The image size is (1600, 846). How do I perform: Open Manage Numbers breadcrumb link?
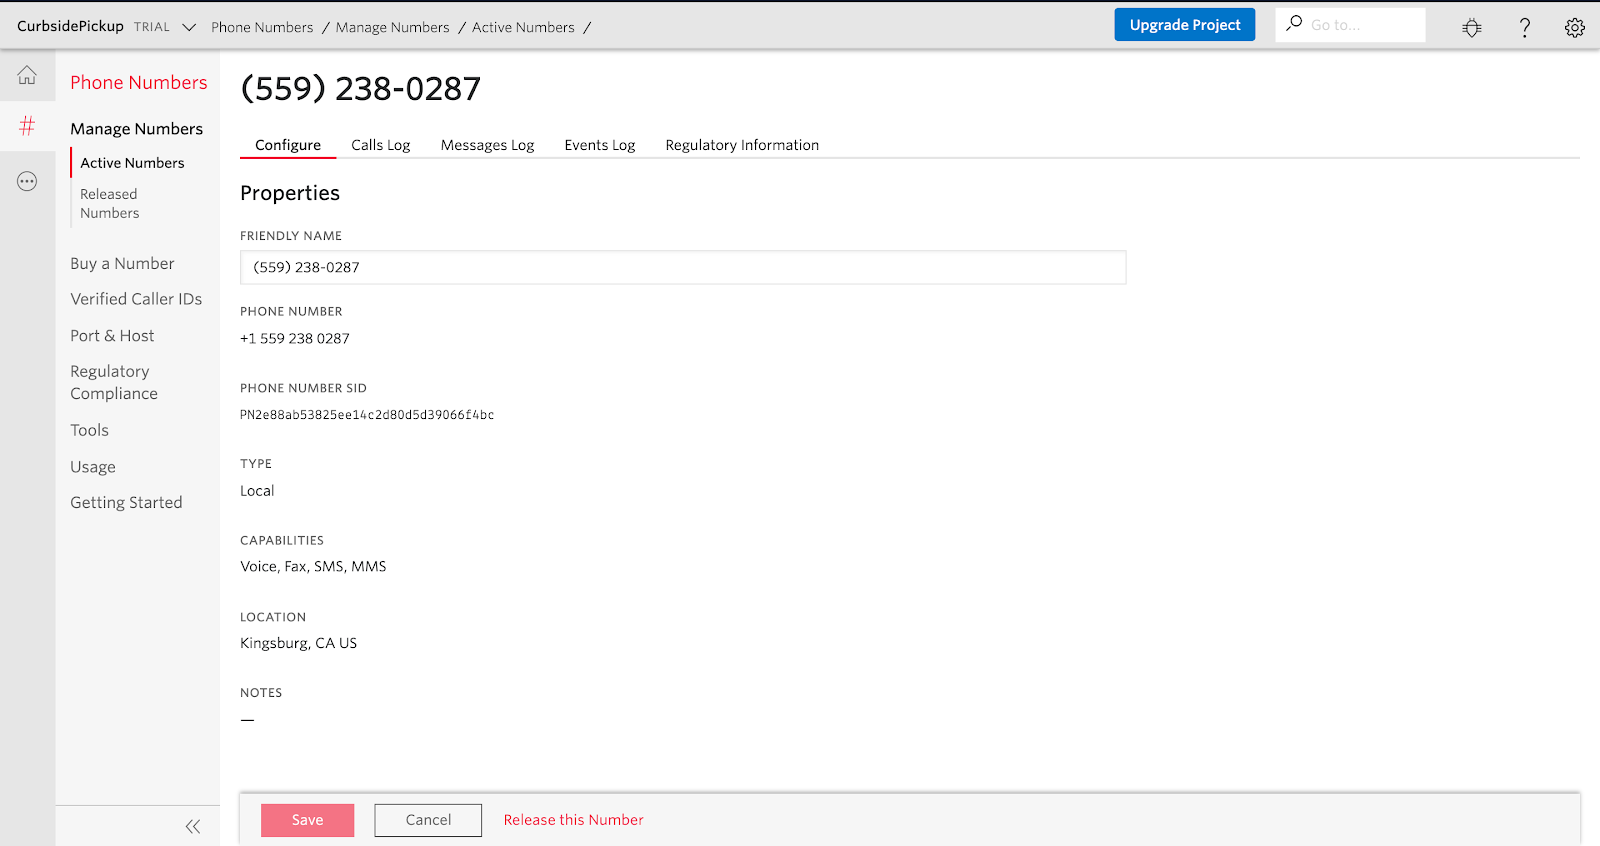(x=393, y=27)
